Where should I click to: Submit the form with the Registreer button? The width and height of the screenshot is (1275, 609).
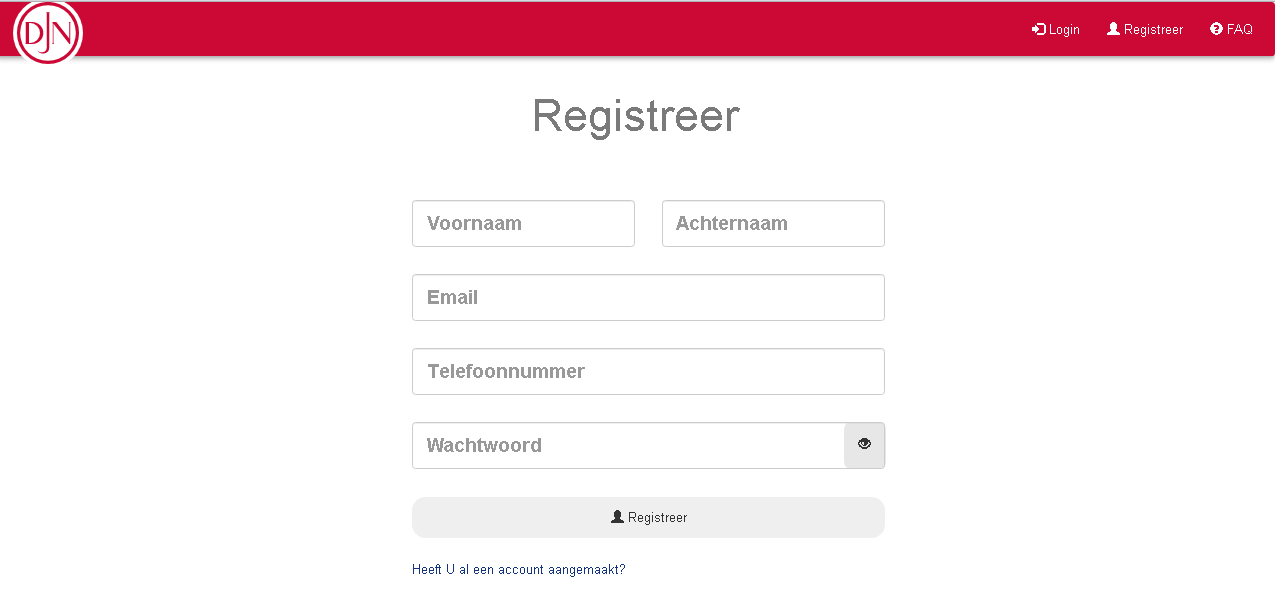tap(648, 517)
